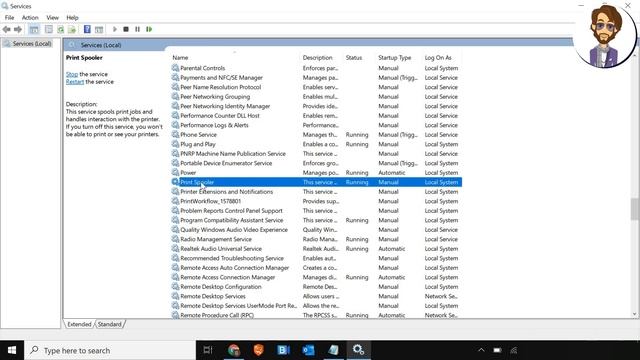This screenshot has width=640, height=360.
Task: Click the Start Service play icon
Action: [115, 29]
